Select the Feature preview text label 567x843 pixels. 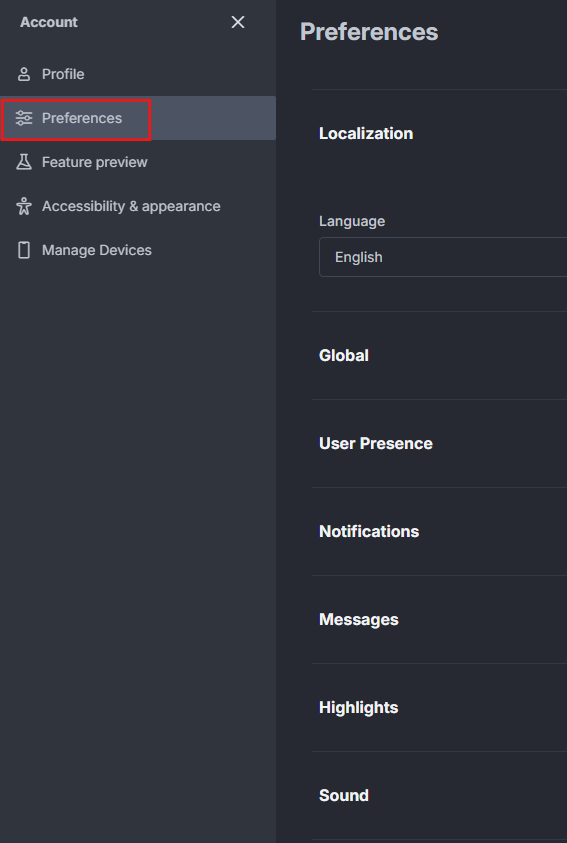[95, 162]
